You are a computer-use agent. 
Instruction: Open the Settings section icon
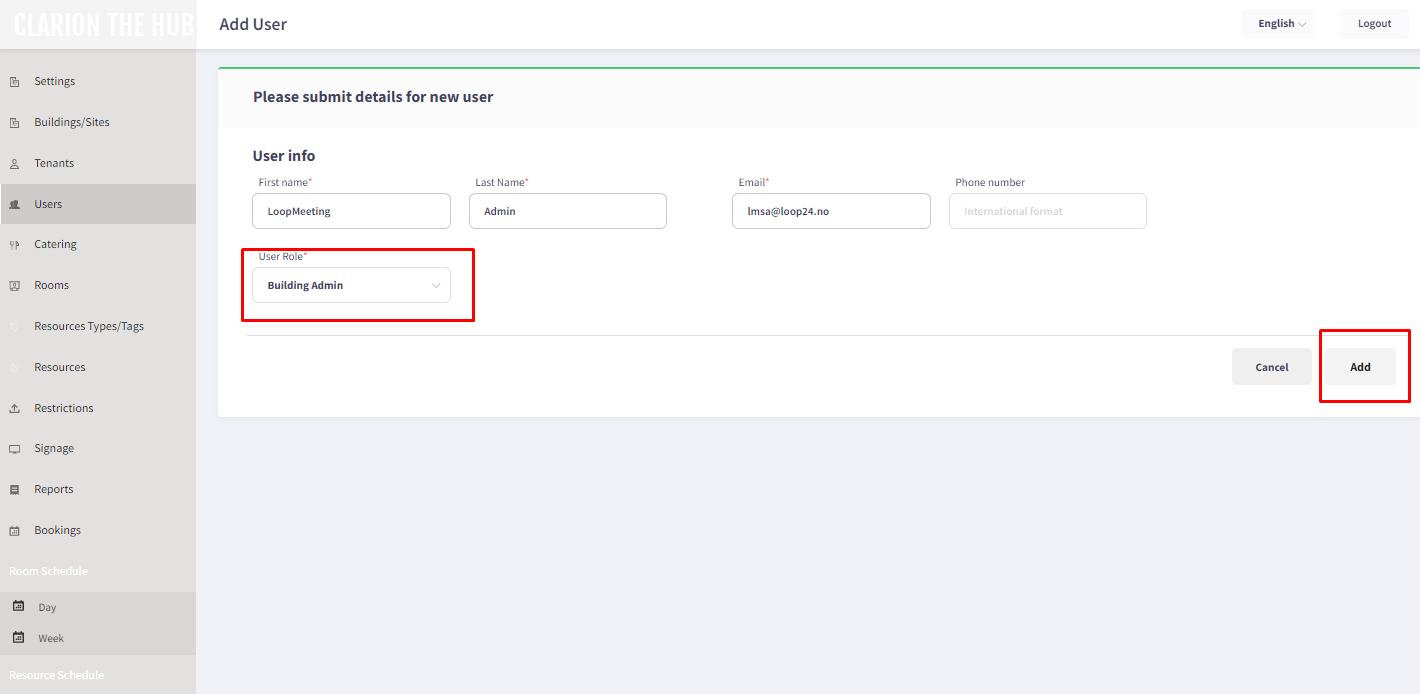(x=15, y=80)
